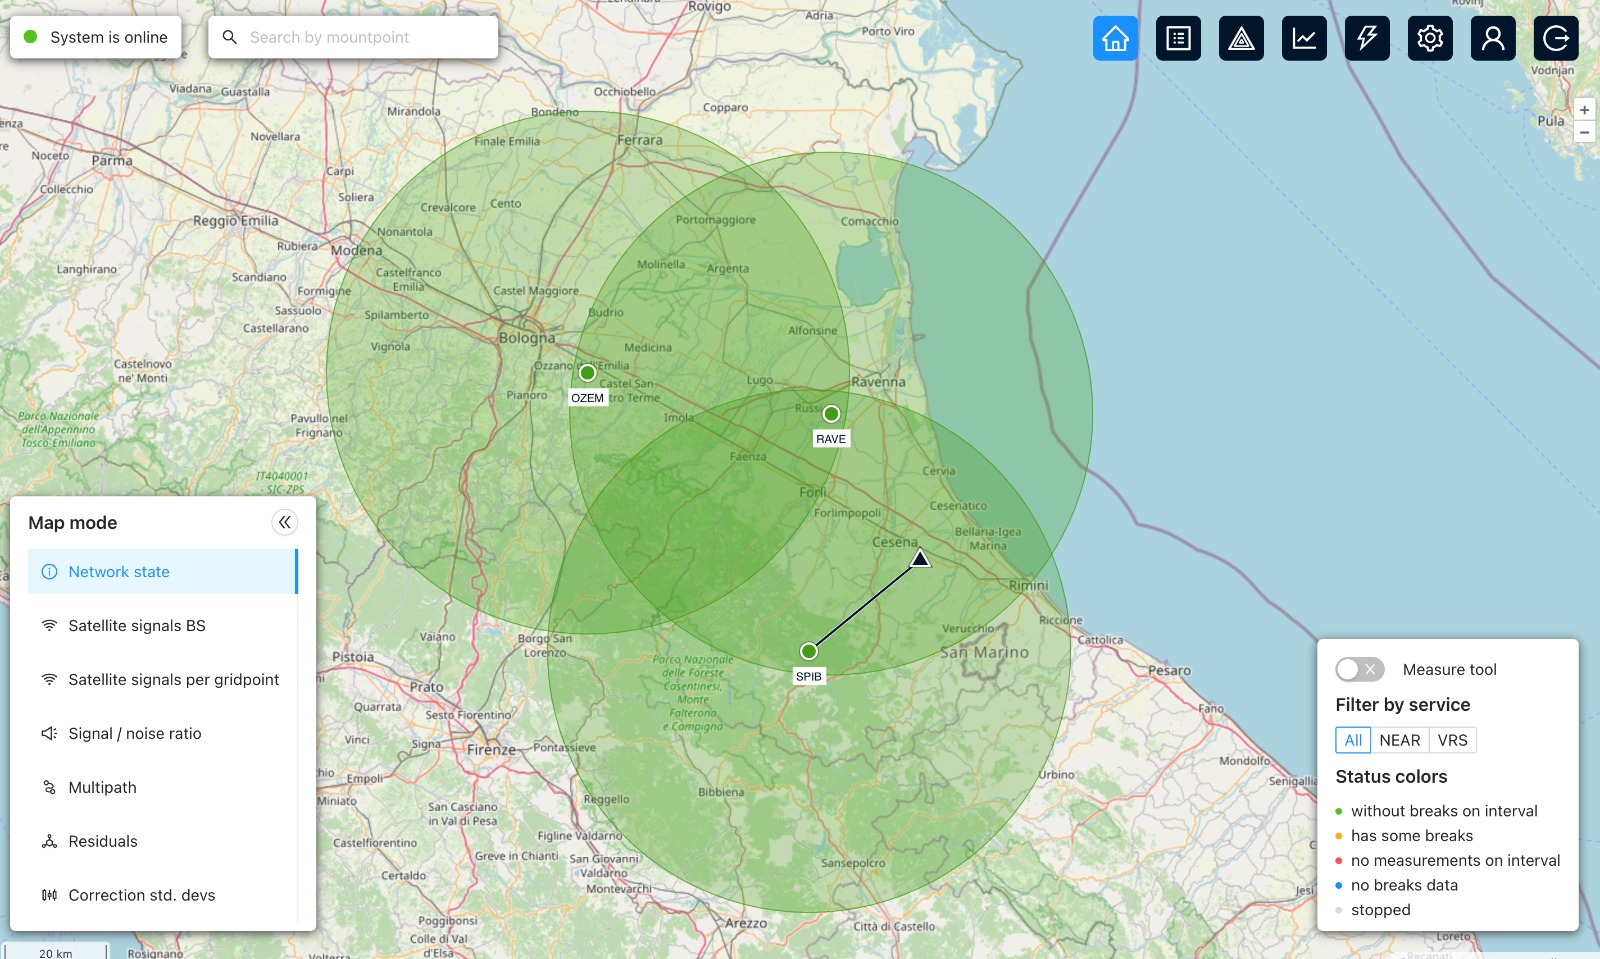Toggle the Measure tool switch
Screen dimensions: 1600x959
pos(1359,669)
